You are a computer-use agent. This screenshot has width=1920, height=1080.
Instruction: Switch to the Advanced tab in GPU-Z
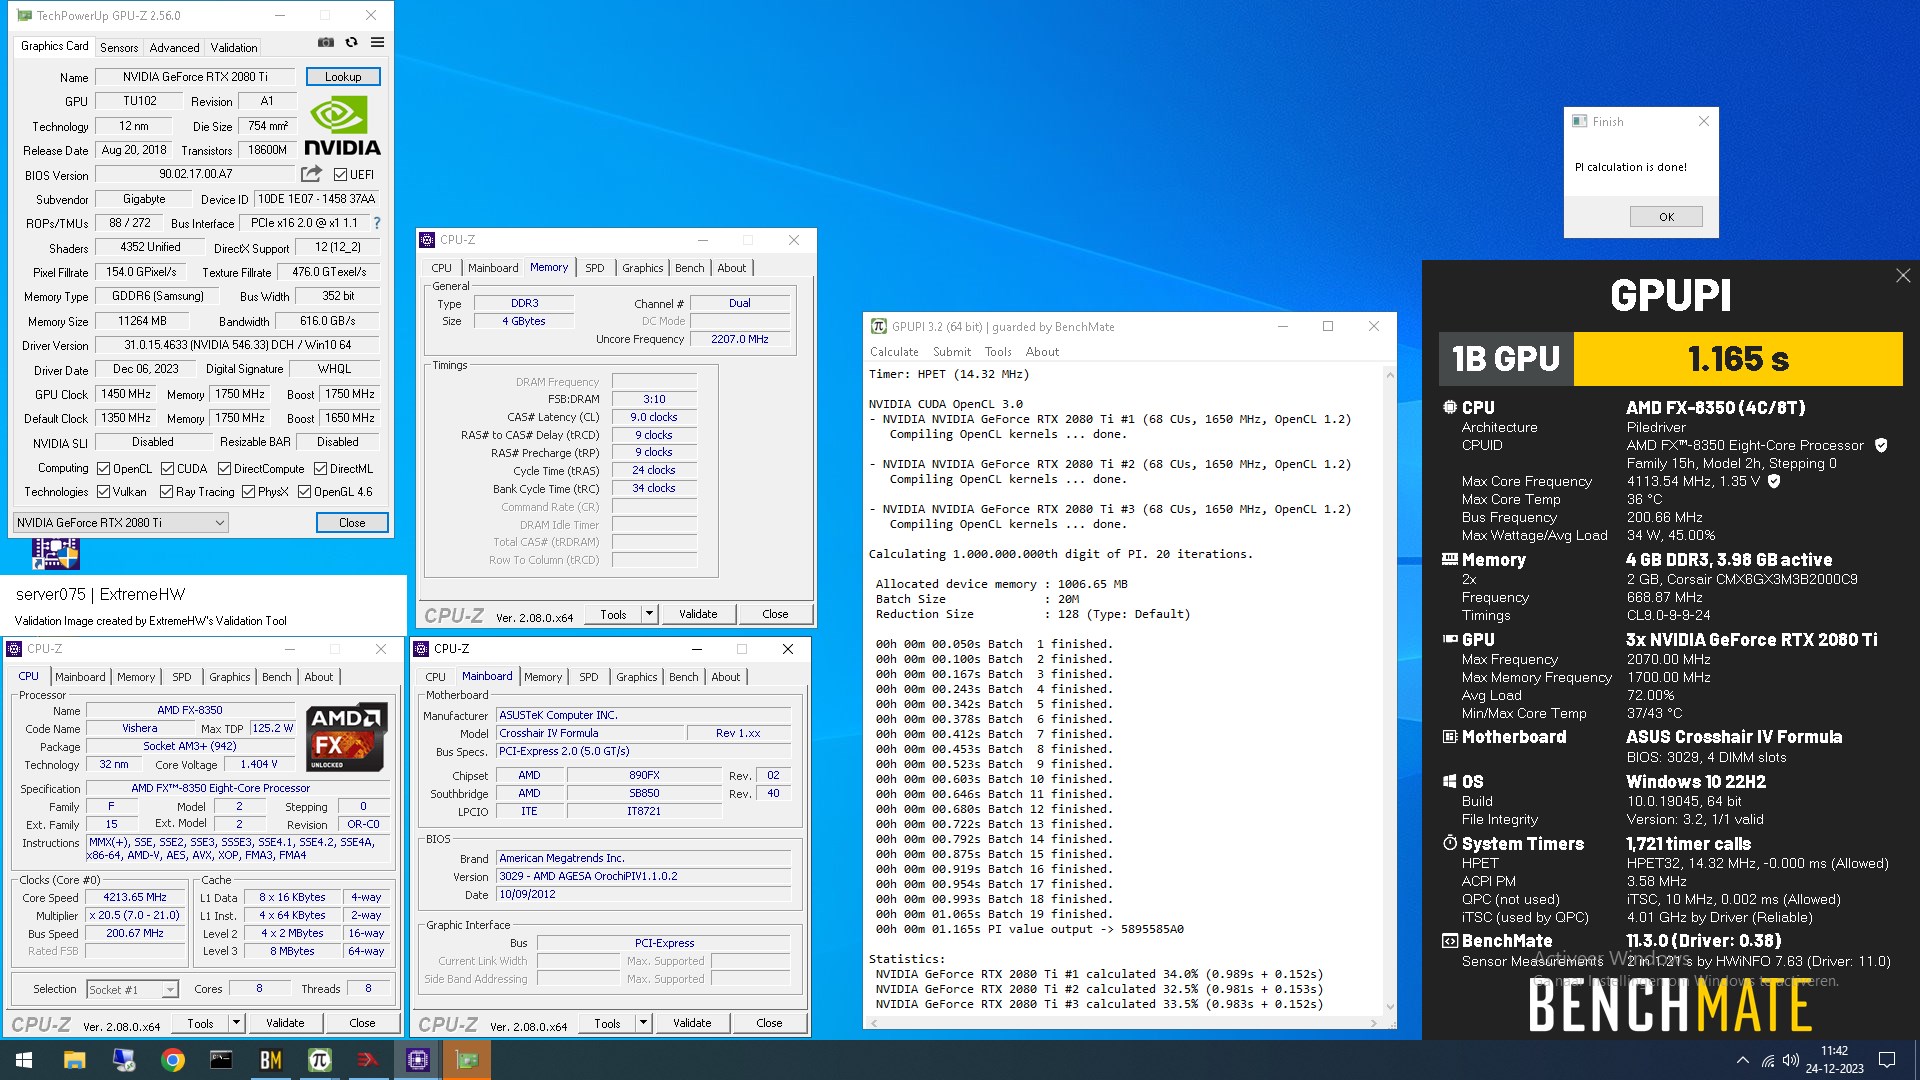click(x=174, y=47)
